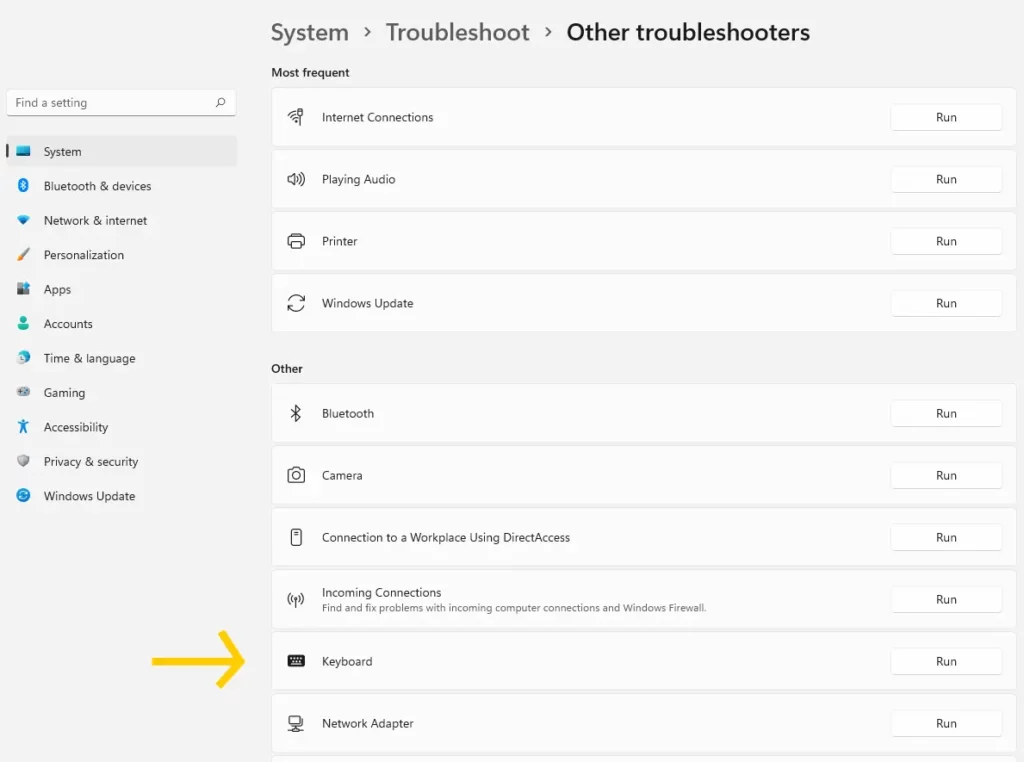1024x762 pixels.
Task: Run the DirectAccess workplace connection troubleshooter
Action: tap(946, 537)
